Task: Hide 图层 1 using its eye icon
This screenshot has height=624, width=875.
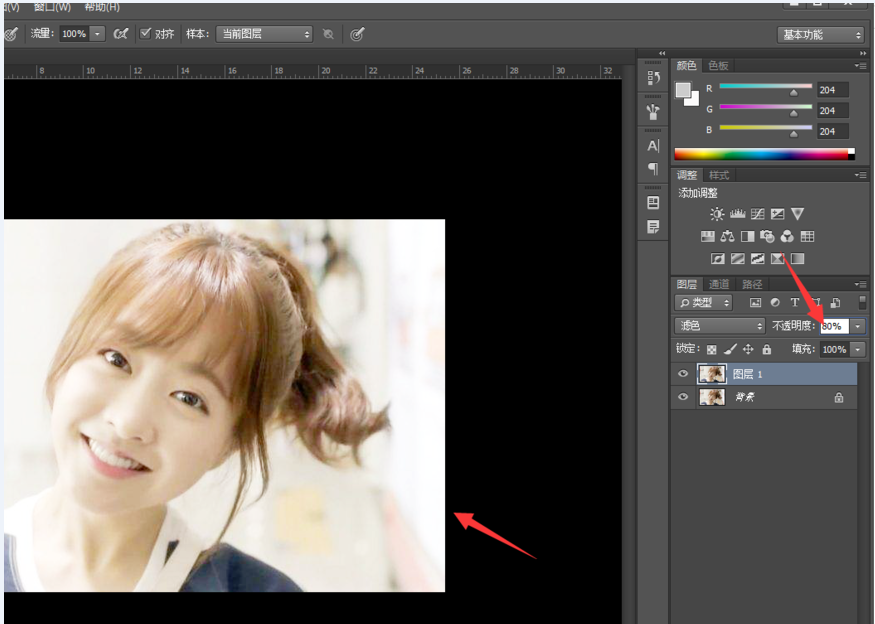Action: 683,374
